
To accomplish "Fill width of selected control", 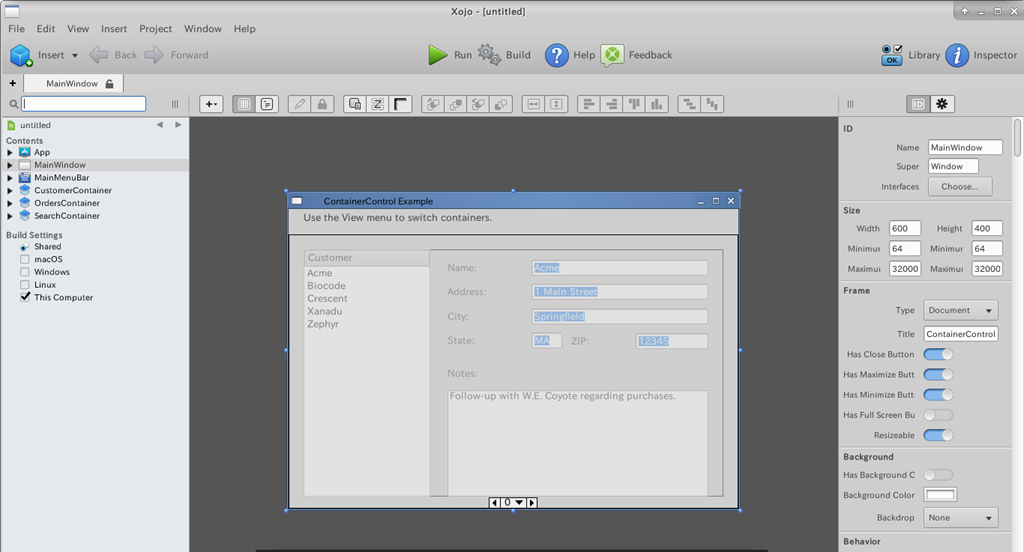I will (534, 104).
